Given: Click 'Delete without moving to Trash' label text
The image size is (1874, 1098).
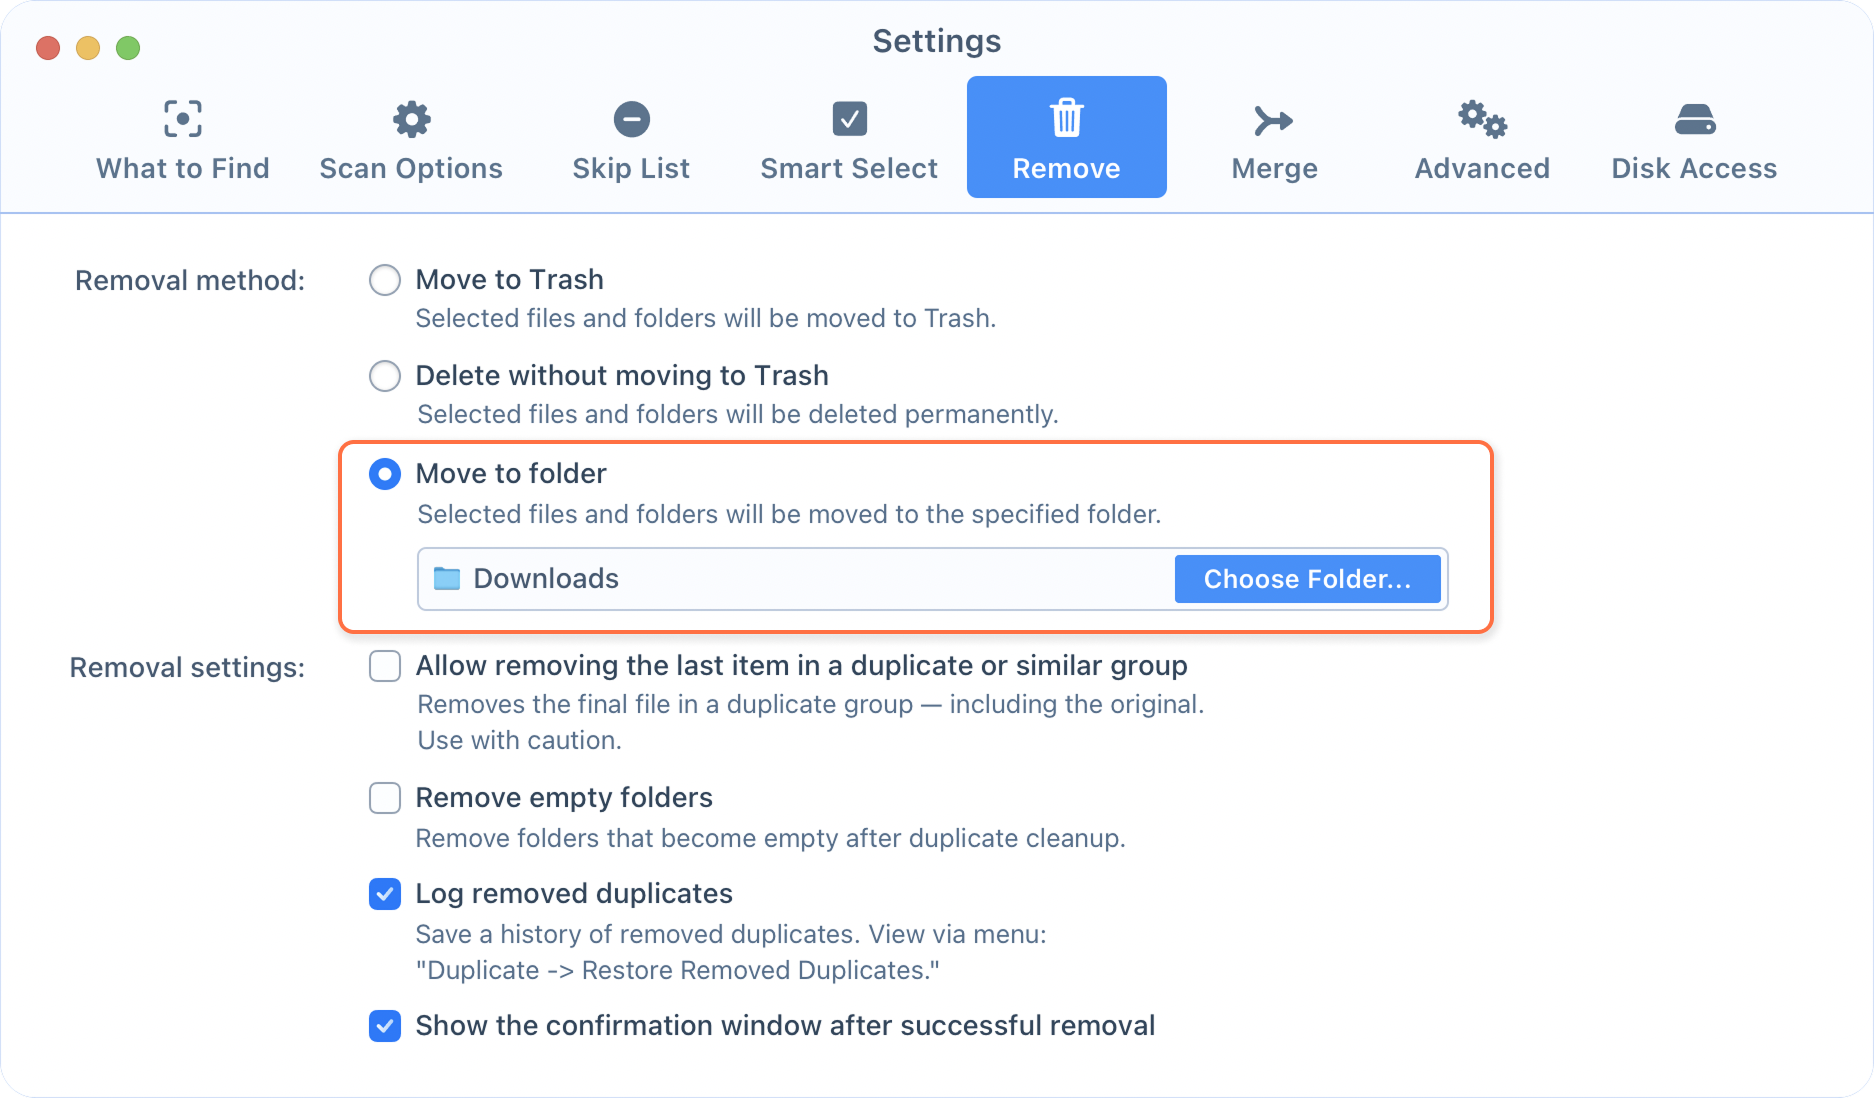Looking at the screenshot, I should [x=622, y=375].
